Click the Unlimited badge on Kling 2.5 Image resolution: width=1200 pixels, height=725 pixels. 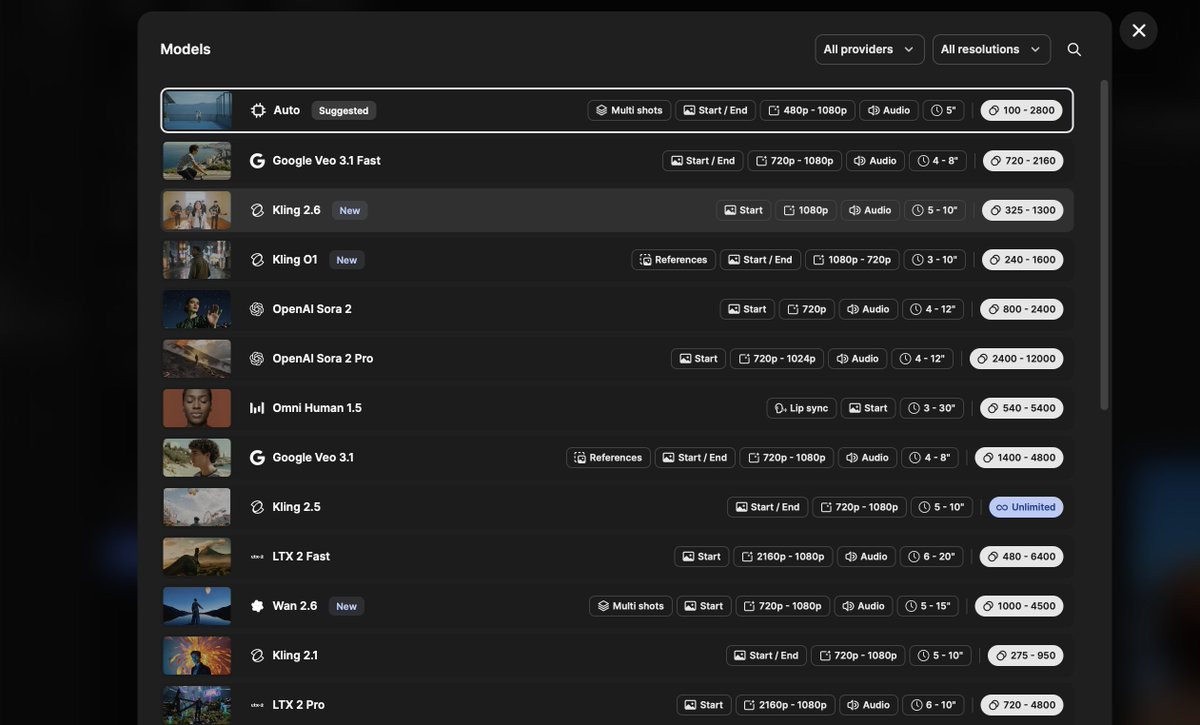pos(1026,507)
